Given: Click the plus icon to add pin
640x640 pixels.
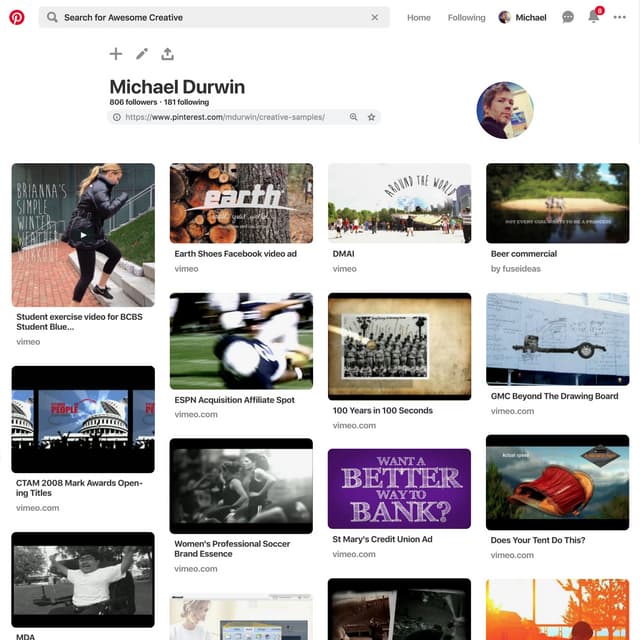Looking at the screenshot, I should (116, 54).
